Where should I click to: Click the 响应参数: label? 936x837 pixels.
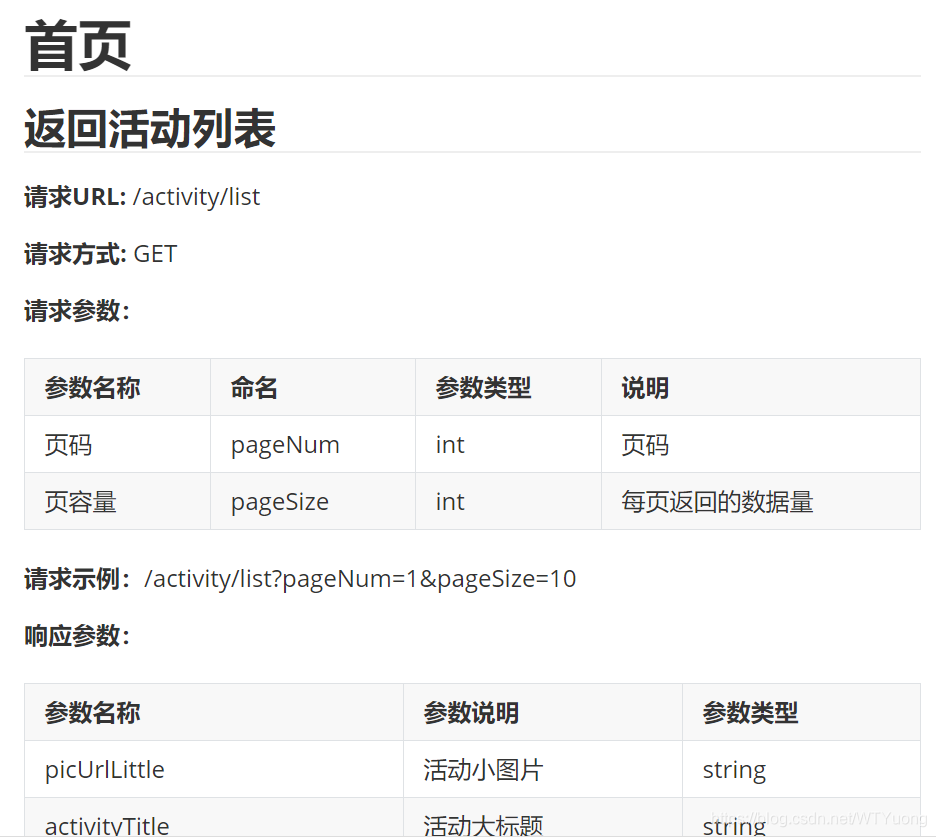[77, 636]
